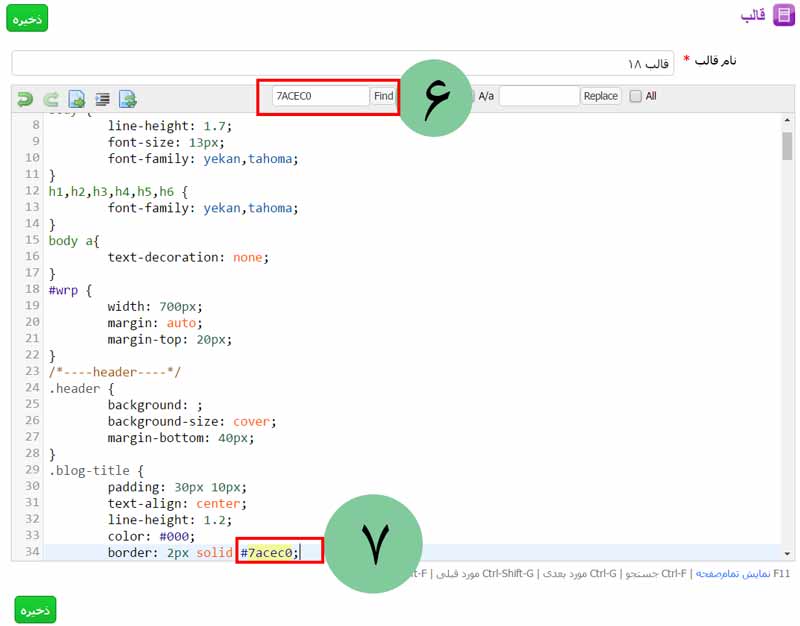Click line number 10 in the gutter
Image resolution: width=800 pixels, height=626 pixels.
pos(32,158)
